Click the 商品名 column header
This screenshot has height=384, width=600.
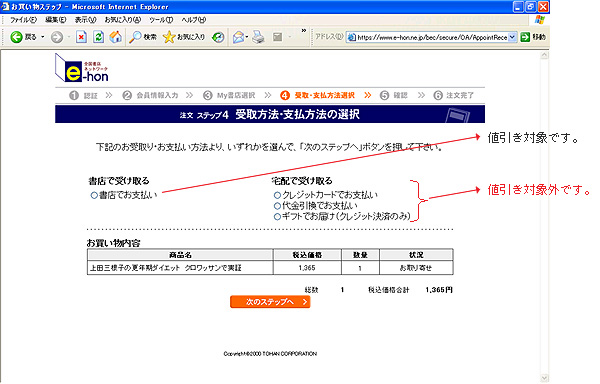[x=180, y=255]
